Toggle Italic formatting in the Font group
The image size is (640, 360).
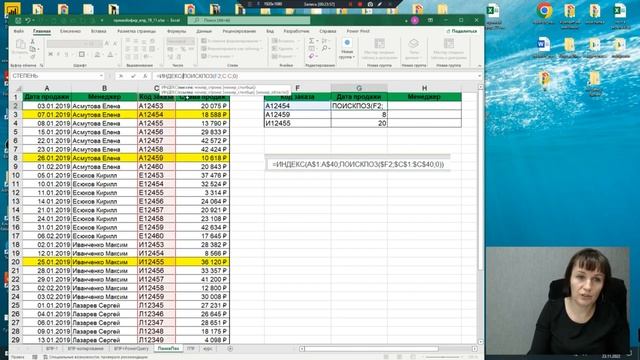point(58,54)
